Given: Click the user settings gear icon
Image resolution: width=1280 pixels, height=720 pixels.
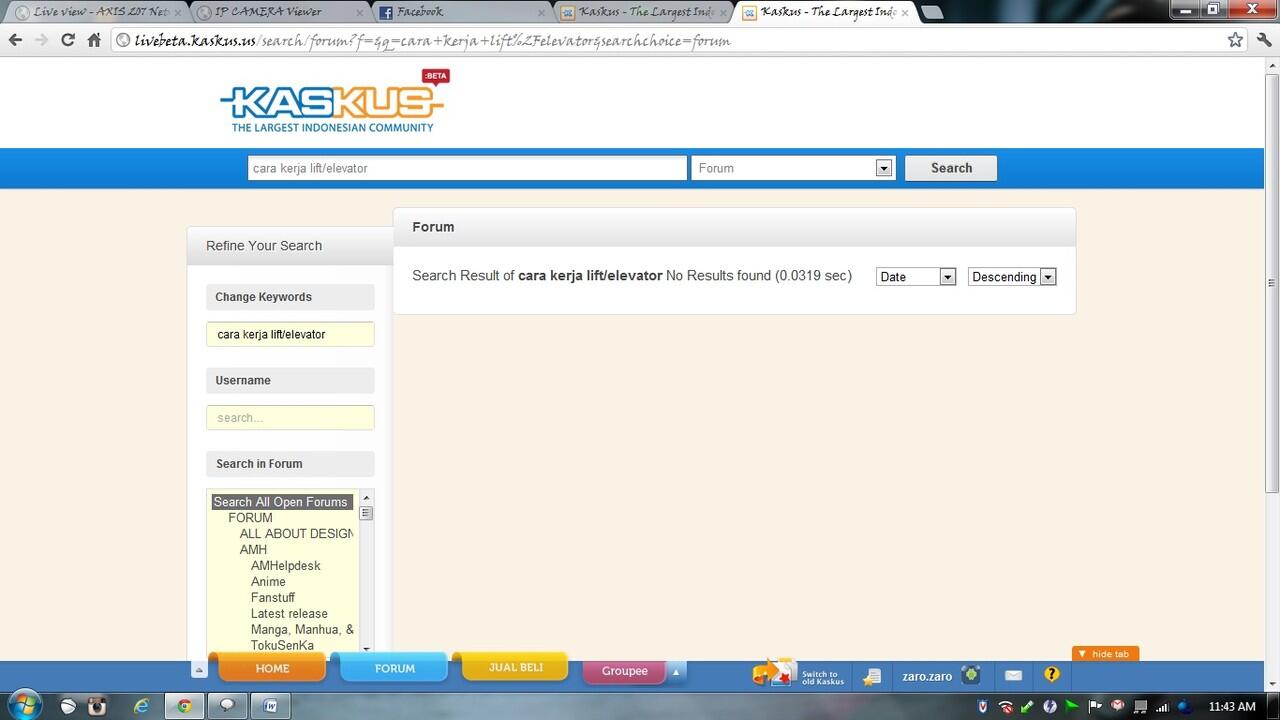Looking at the screenshot, I should click(971, 676).
